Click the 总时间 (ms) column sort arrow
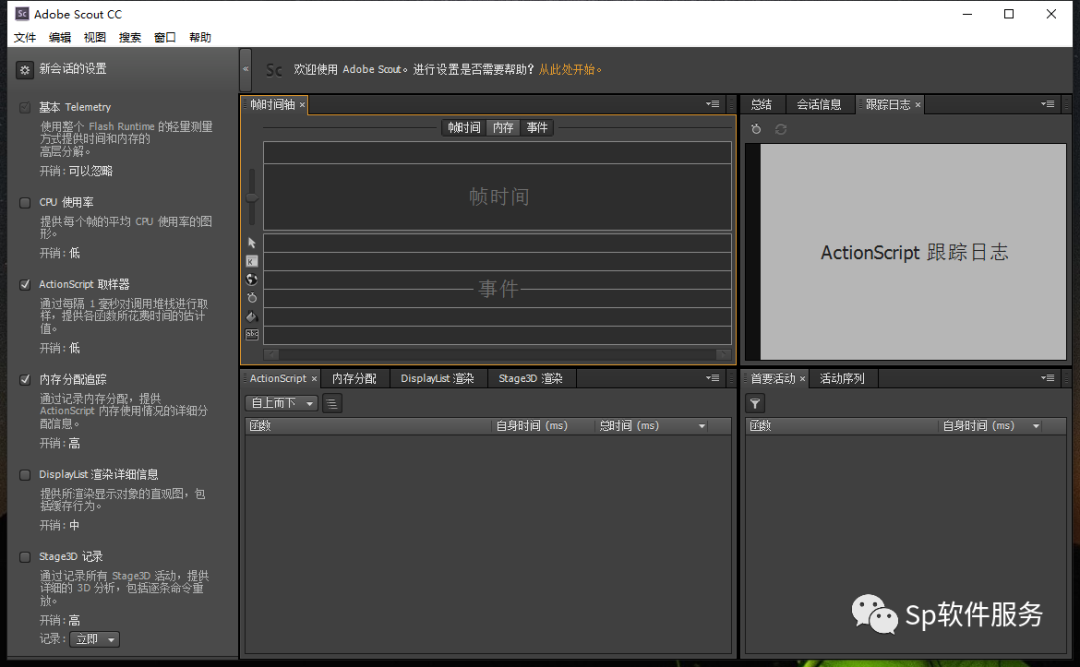The height and width of the screenshot is (667, 1080). 702,427
